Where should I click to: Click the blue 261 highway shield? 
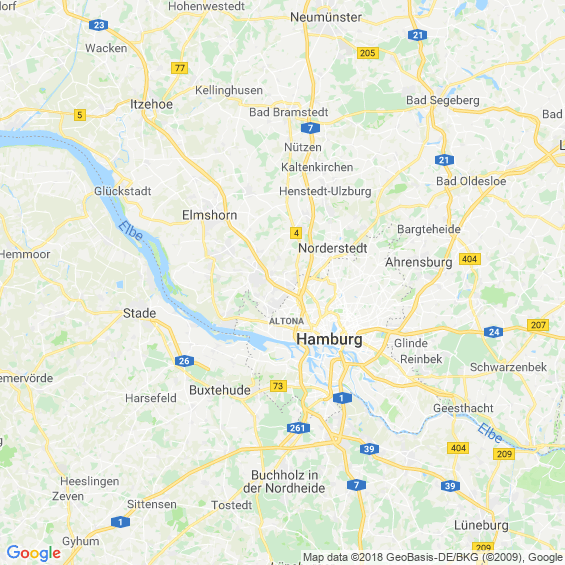click(298, 428)
